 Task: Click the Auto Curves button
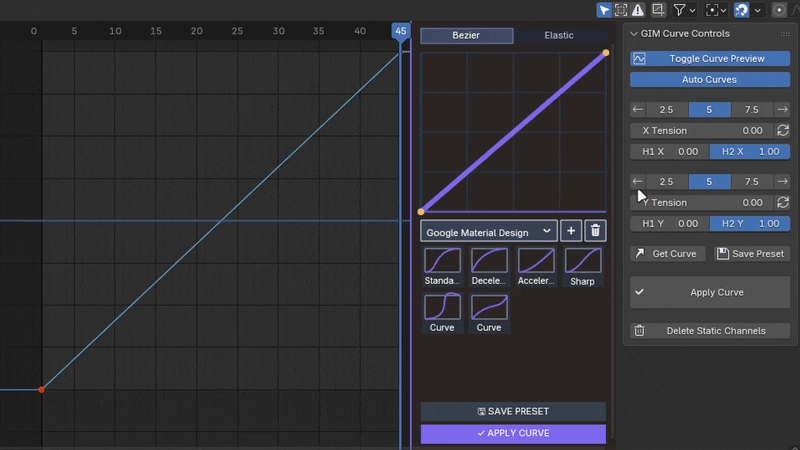[710, 80]
